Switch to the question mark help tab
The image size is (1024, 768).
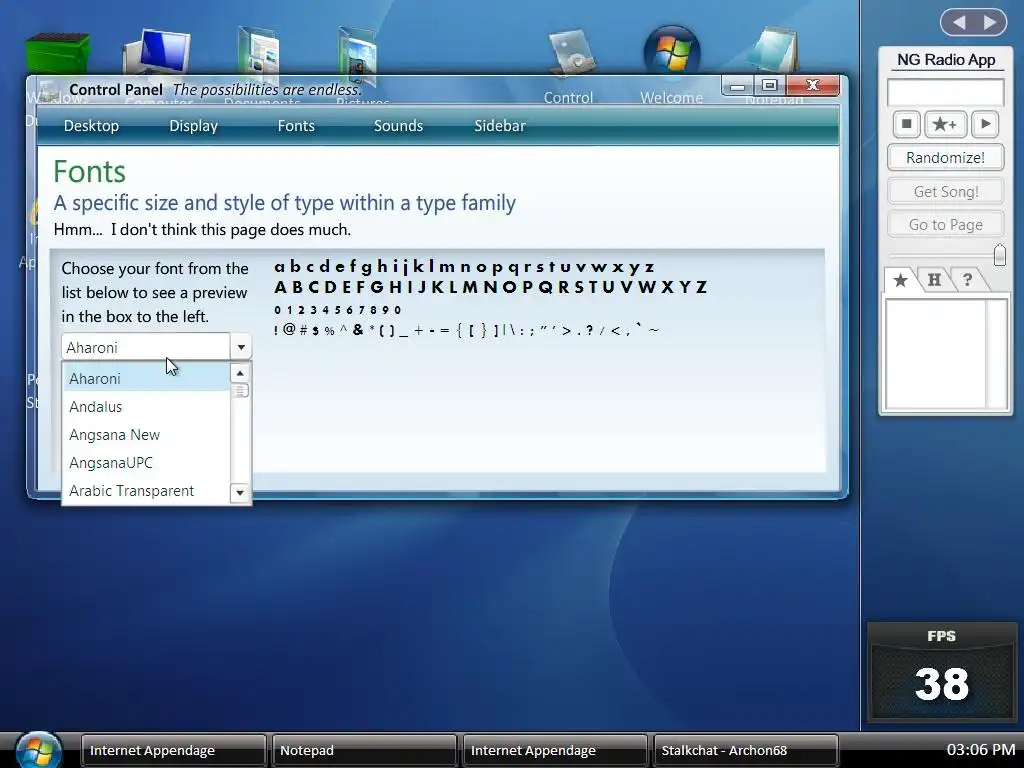[x=967, y=280]
